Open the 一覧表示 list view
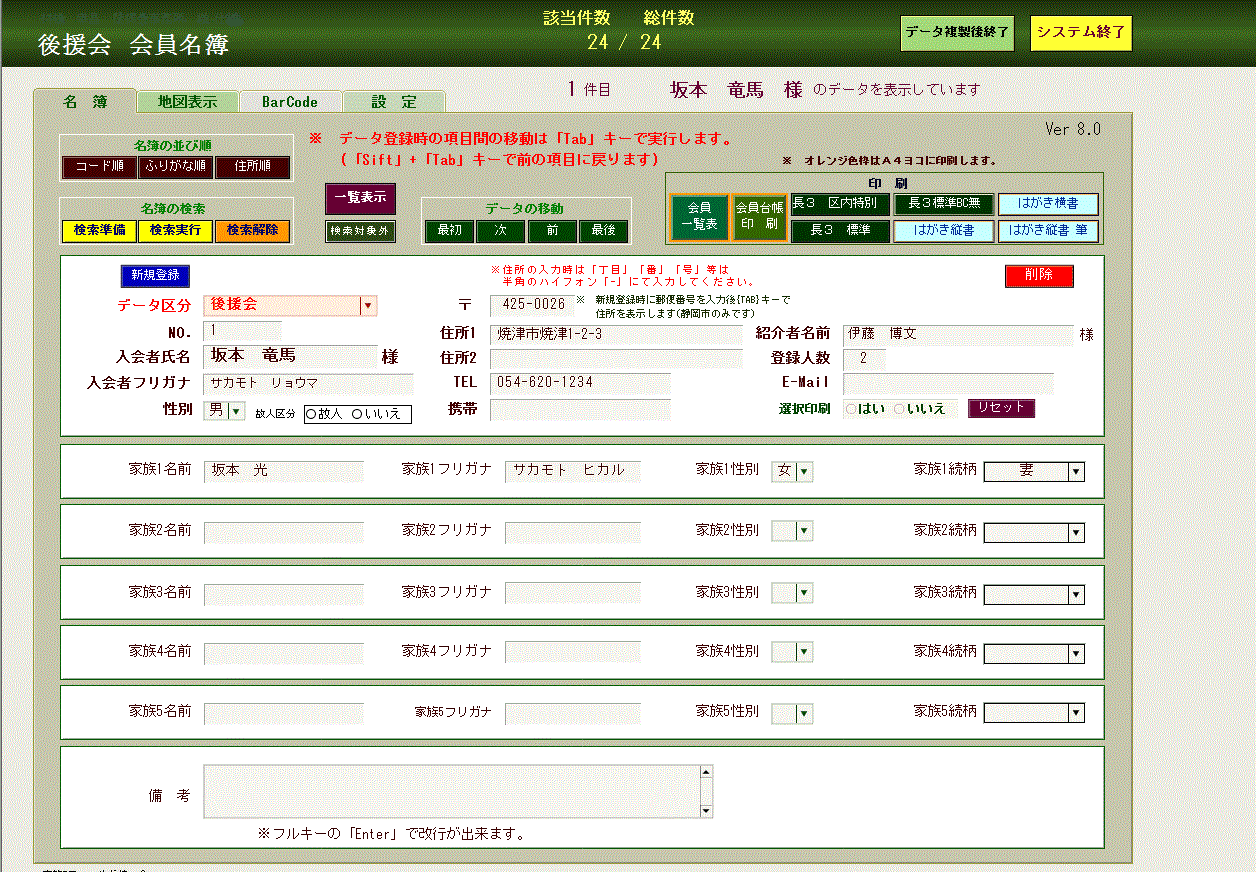 click(x=360, y=198)
